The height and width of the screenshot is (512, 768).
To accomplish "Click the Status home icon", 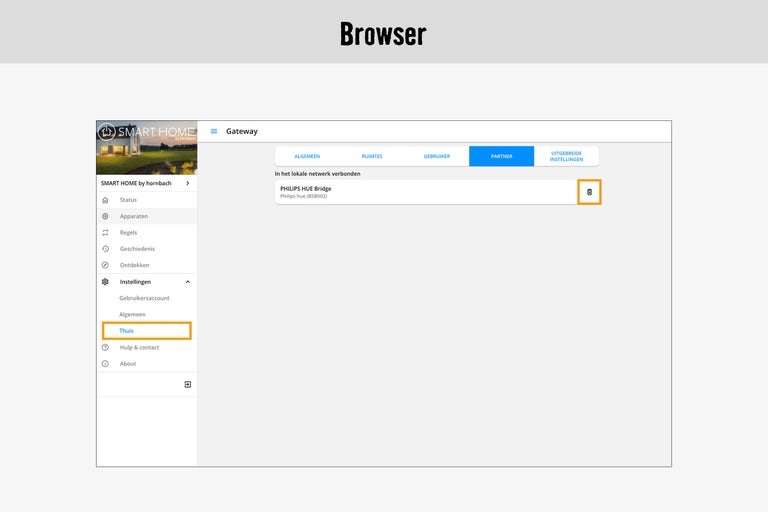I will (x=105, y=200).
